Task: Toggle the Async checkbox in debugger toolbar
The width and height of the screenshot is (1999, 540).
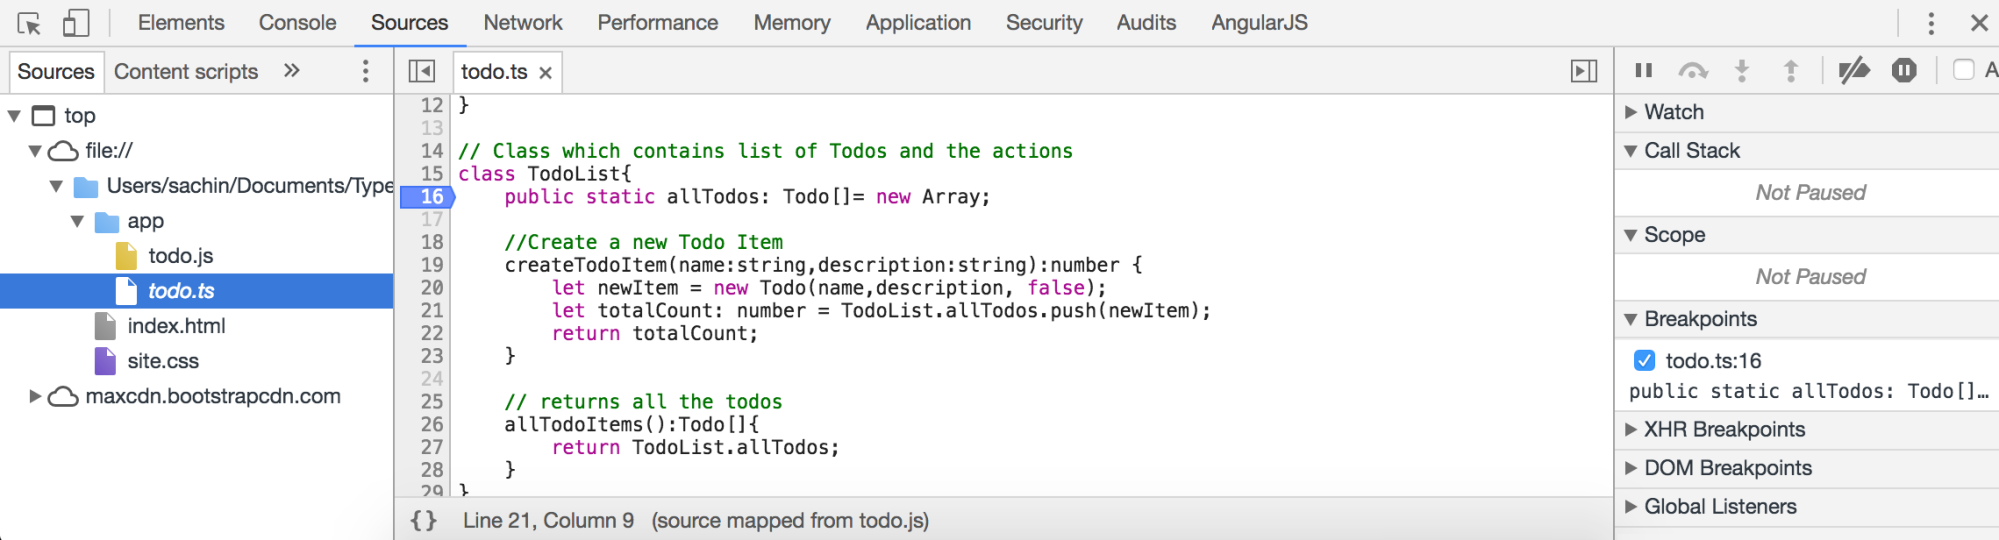Action: pyautogui.click(x=1964, y=70)
